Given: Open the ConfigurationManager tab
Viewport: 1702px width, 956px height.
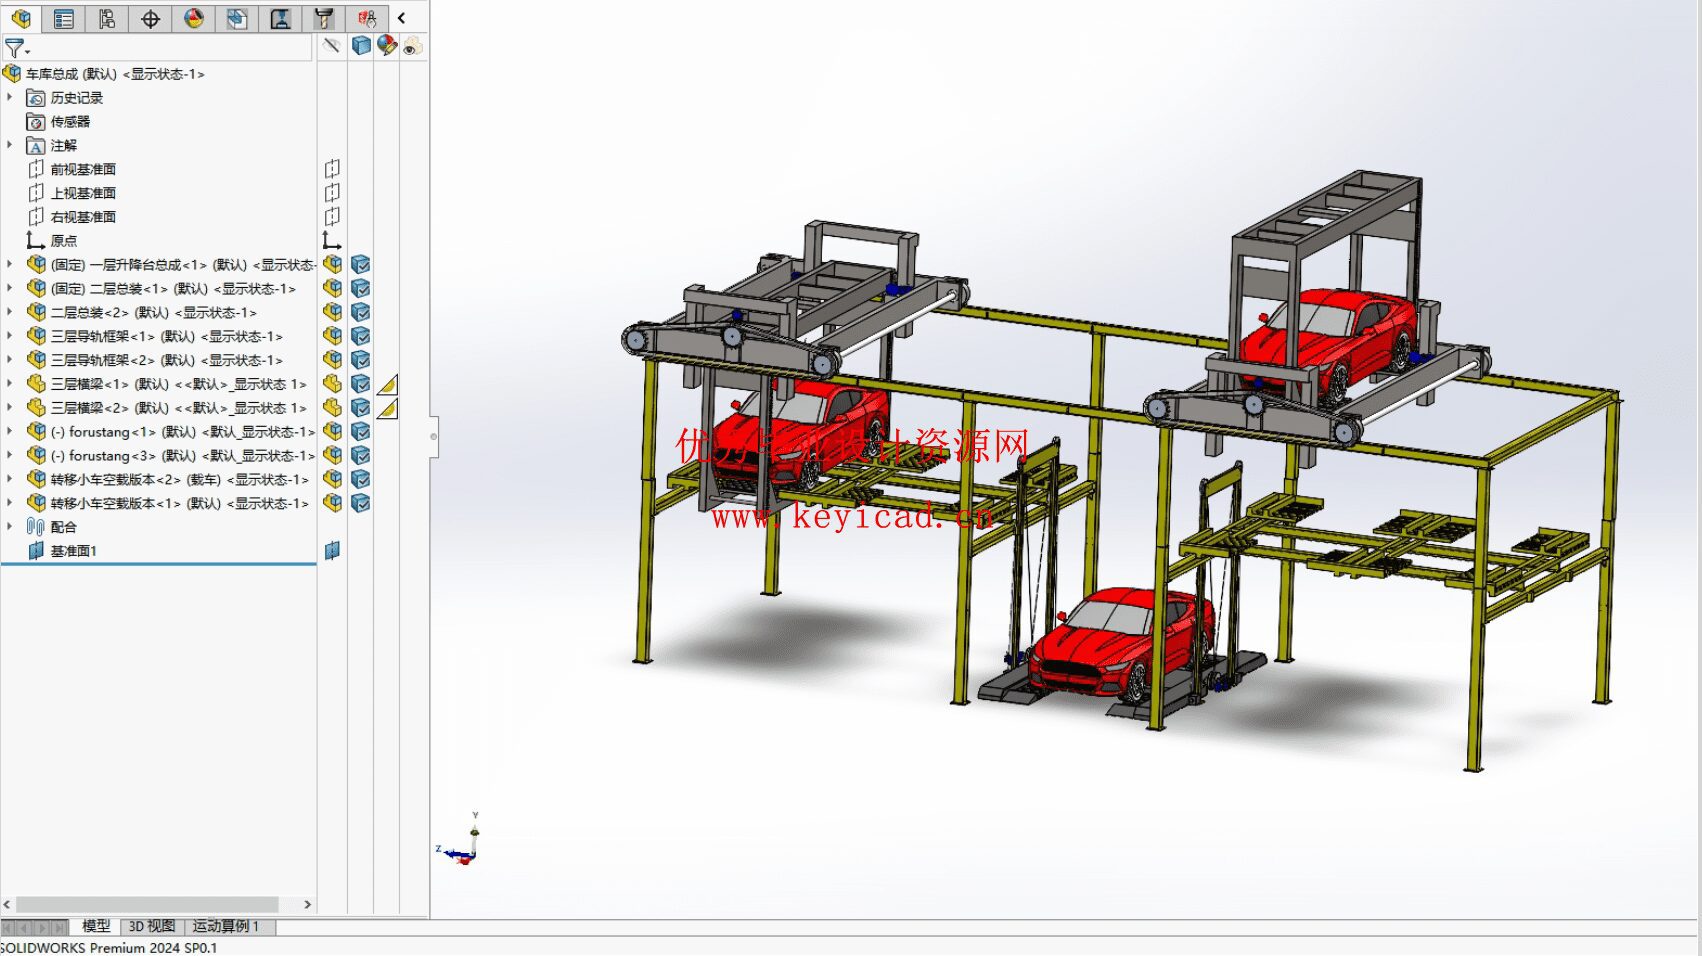Looking at the screenshot, I should [107, 18].
